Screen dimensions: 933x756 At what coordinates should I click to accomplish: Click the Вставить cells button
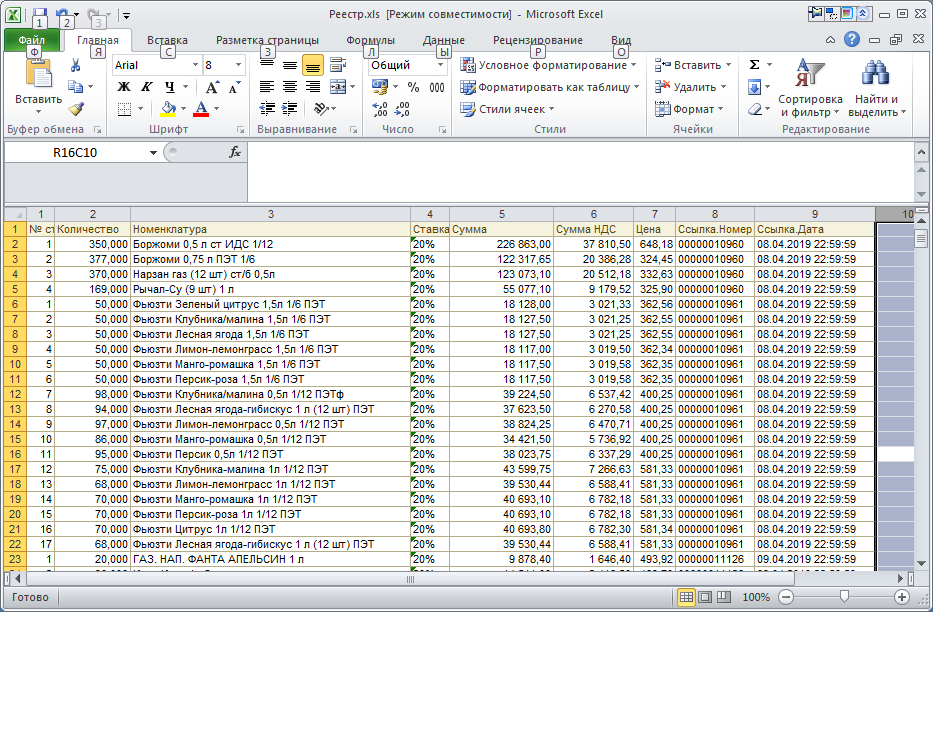tap(692, 65)
